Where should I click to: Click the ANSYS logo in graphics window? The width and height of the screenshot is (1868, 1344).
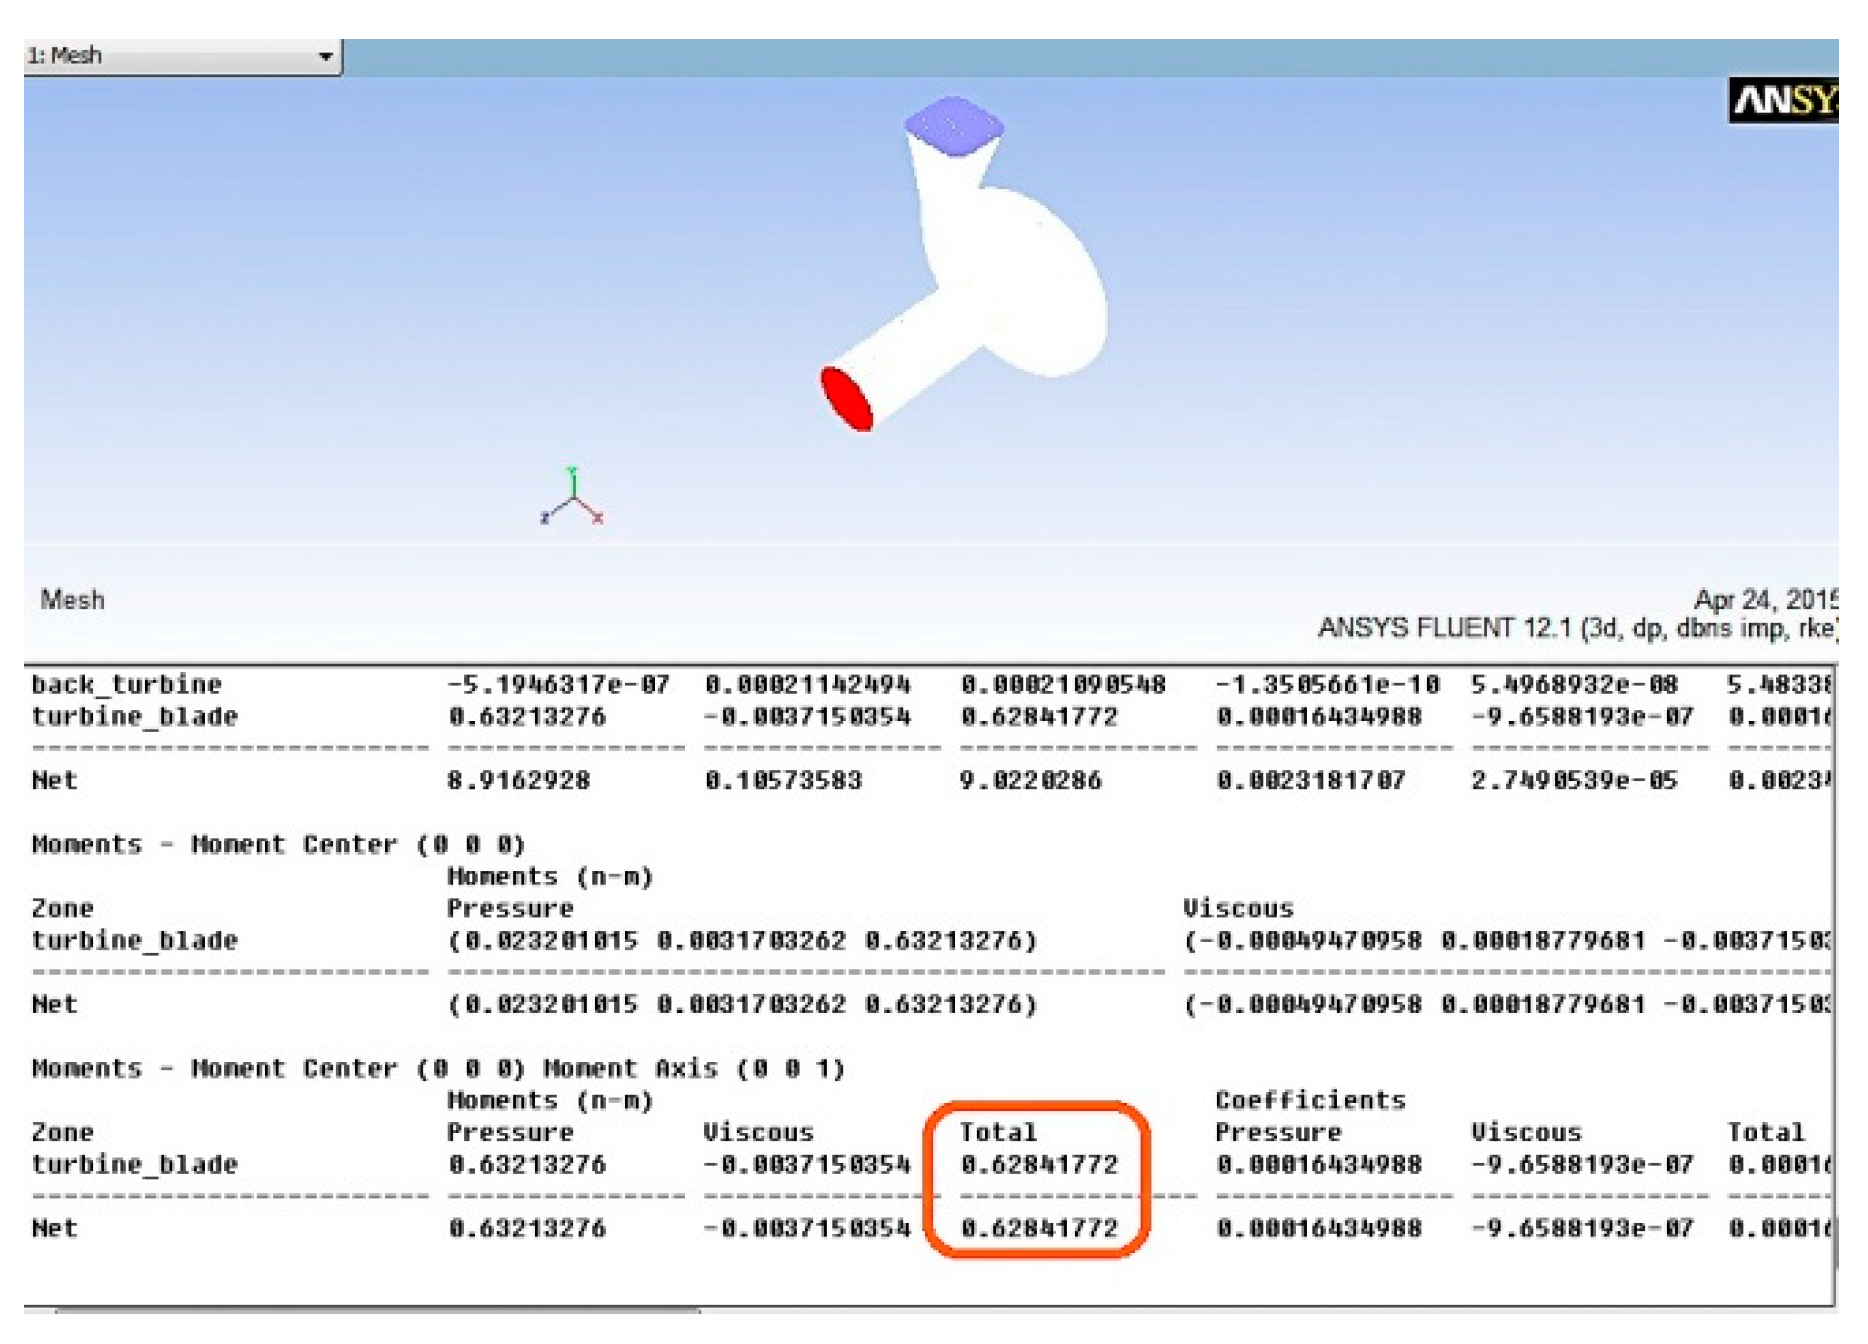(1783, 101)
